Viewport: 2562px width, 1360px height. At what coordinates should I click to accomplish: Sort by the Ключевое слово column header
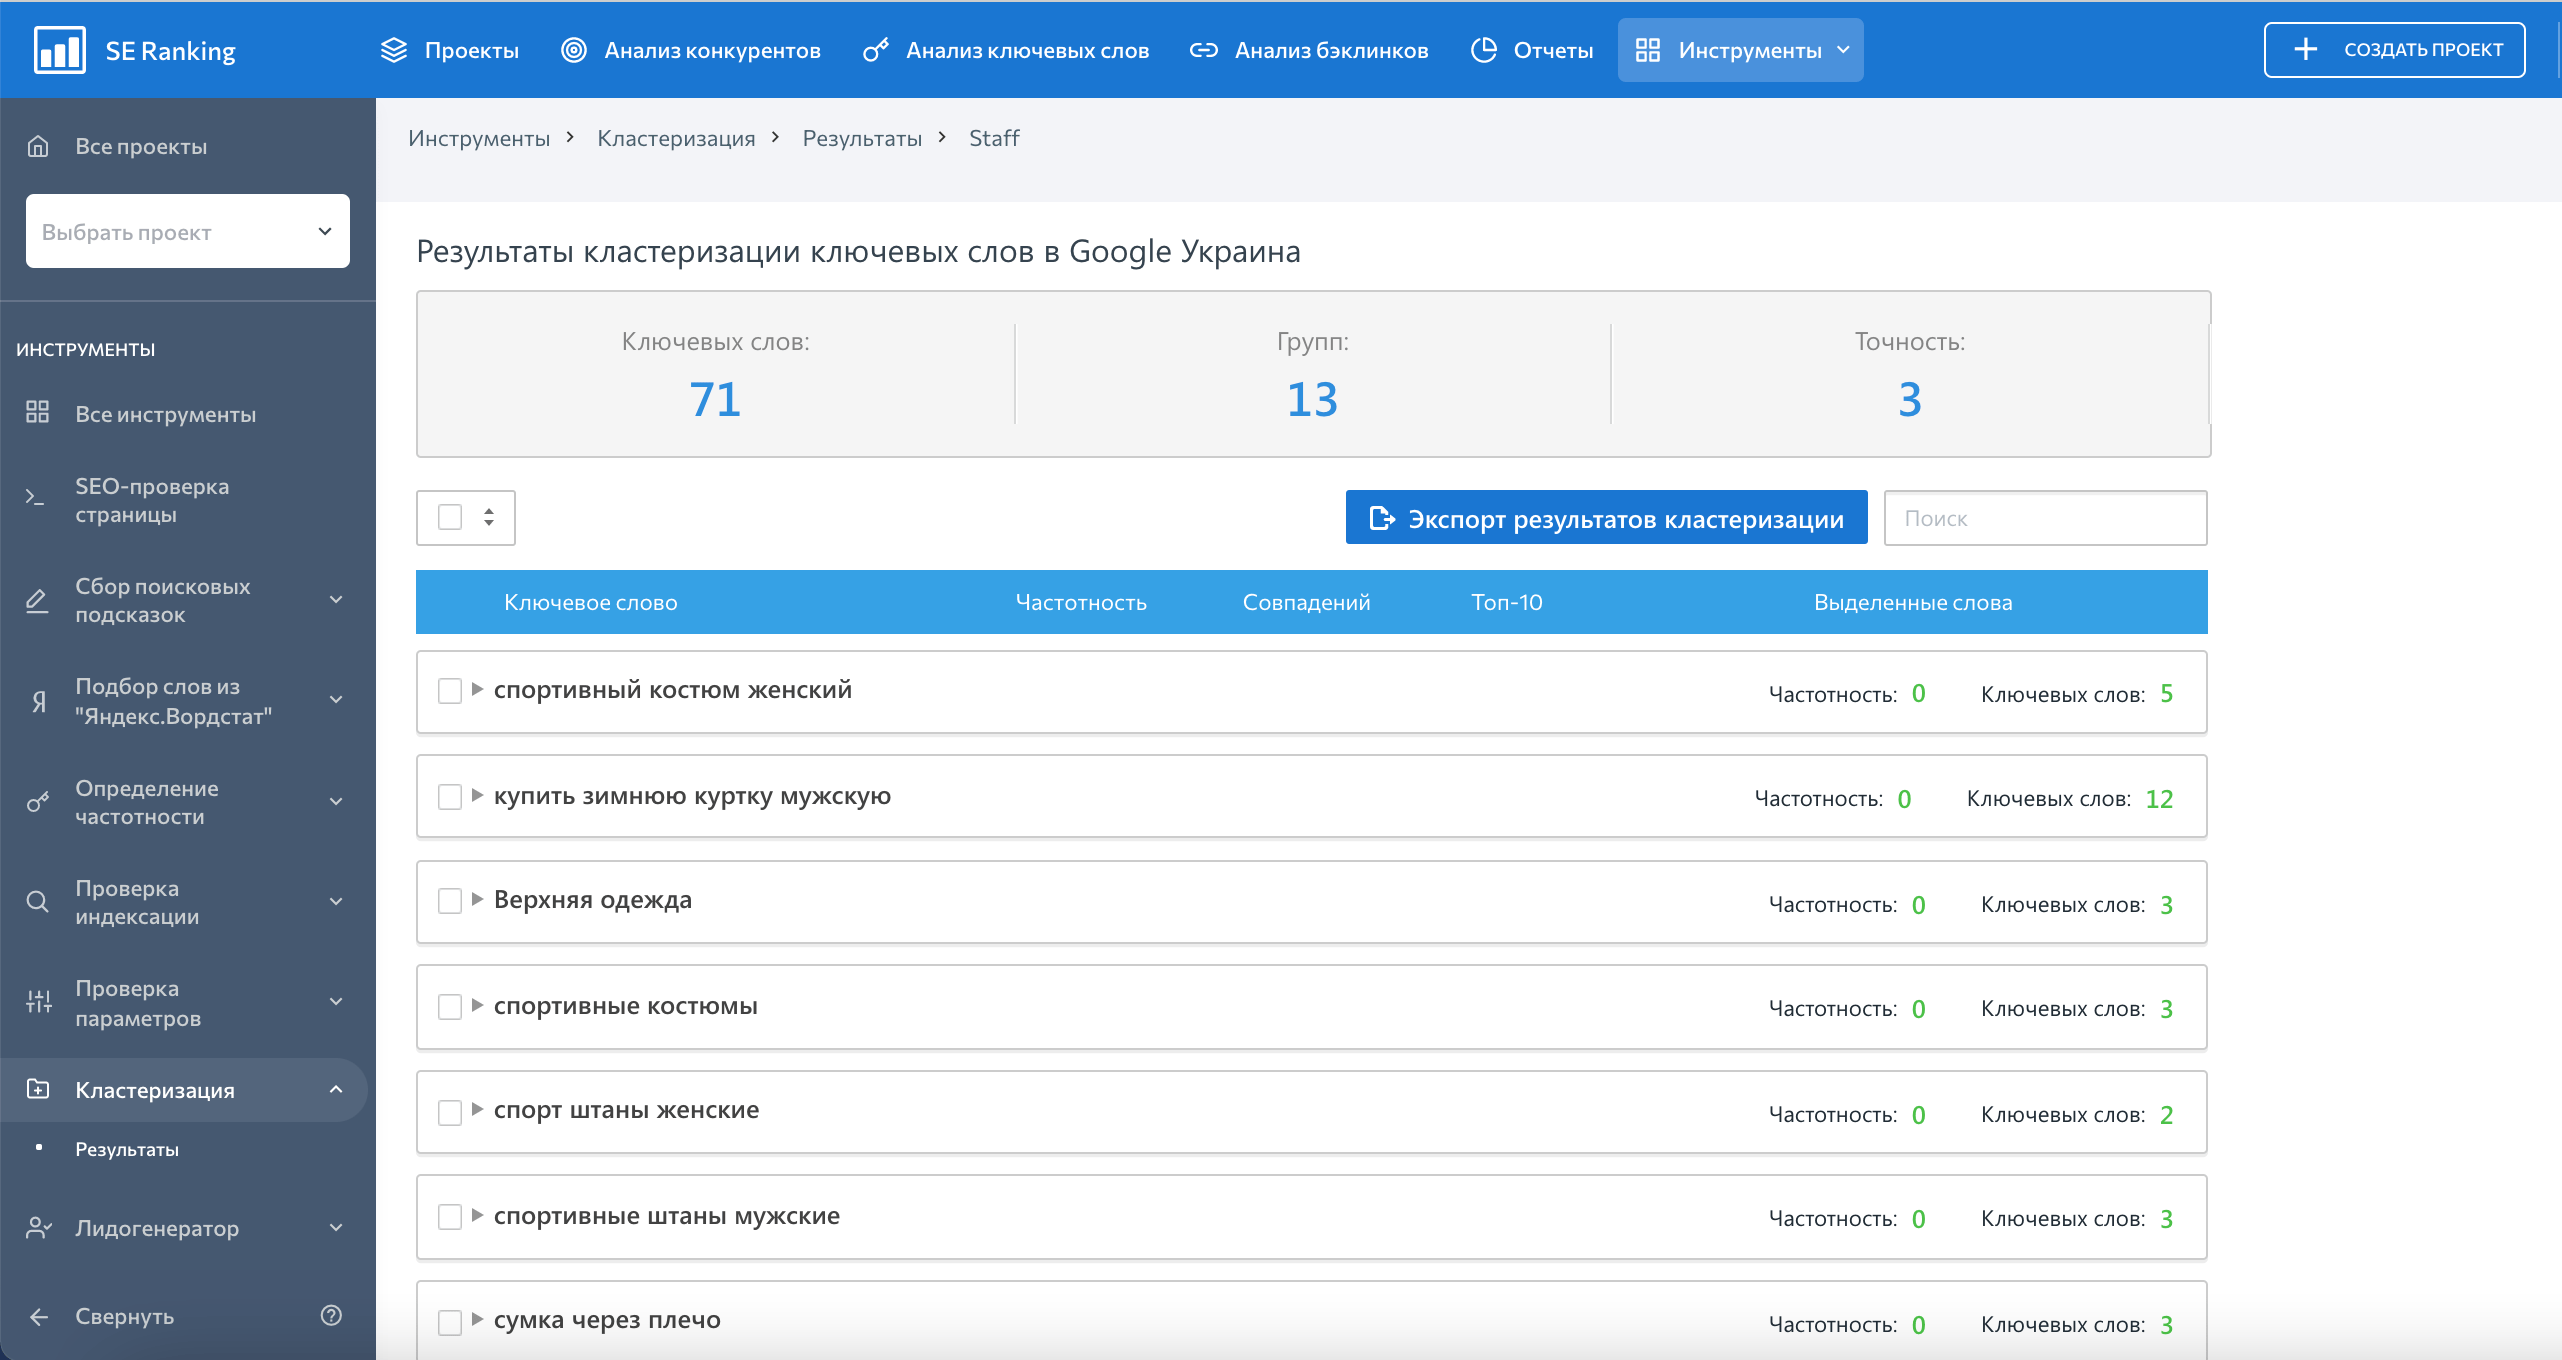pos(591,602)
